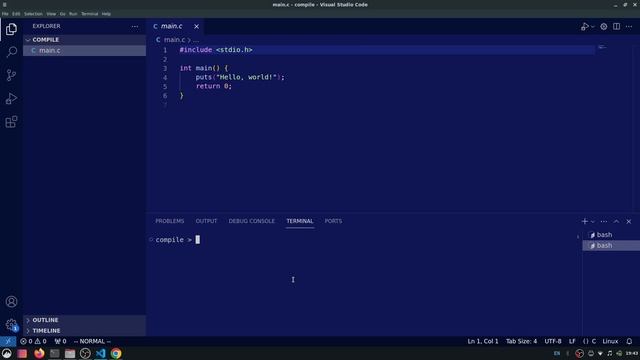Close the terminal panel
640x360 pixels.
click(629, 221)
